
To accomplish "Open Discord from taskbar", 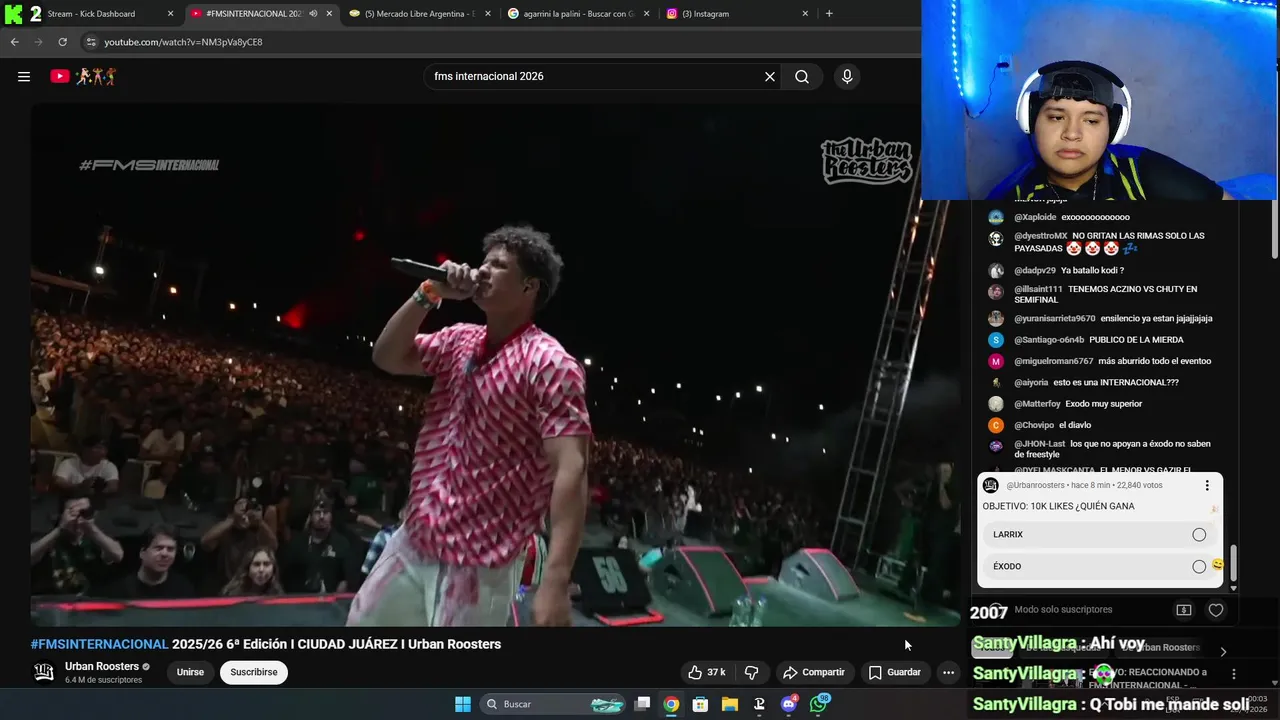I will pyautogui.click(x=789, y=704).
